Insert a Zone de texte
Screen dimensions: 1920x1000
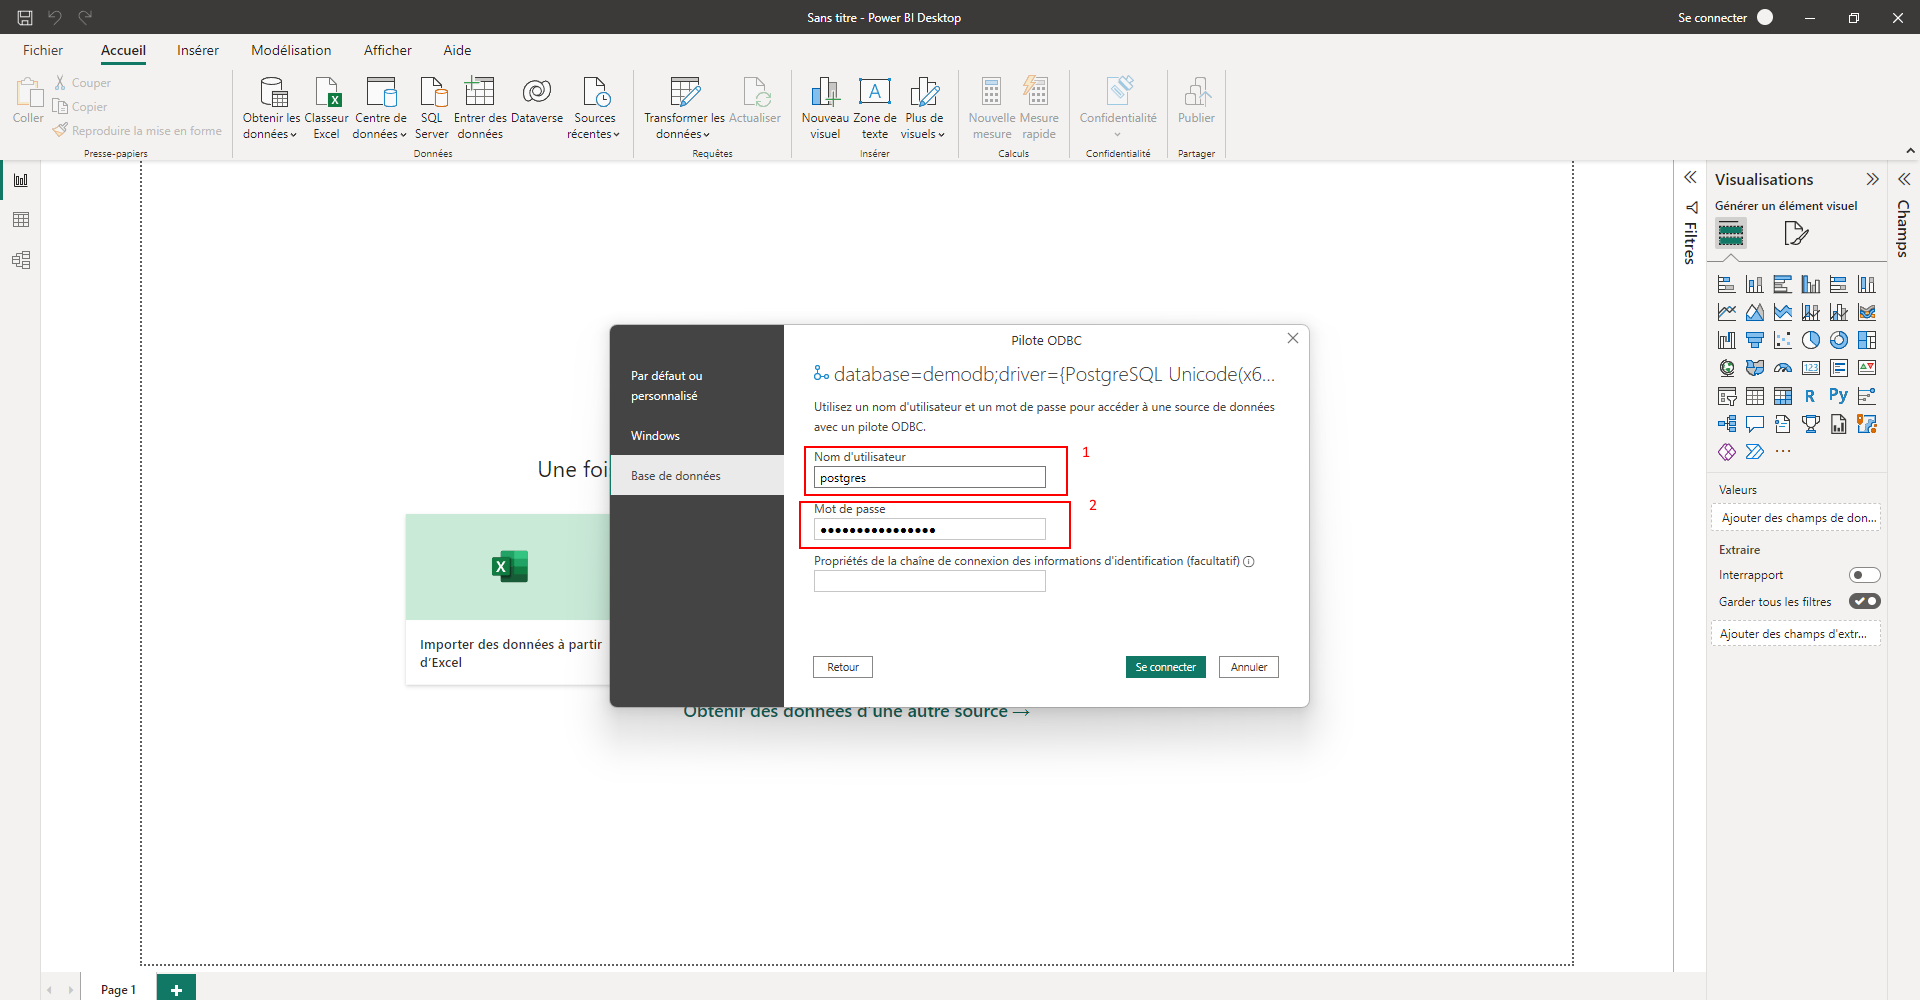[x=875, y=108]
